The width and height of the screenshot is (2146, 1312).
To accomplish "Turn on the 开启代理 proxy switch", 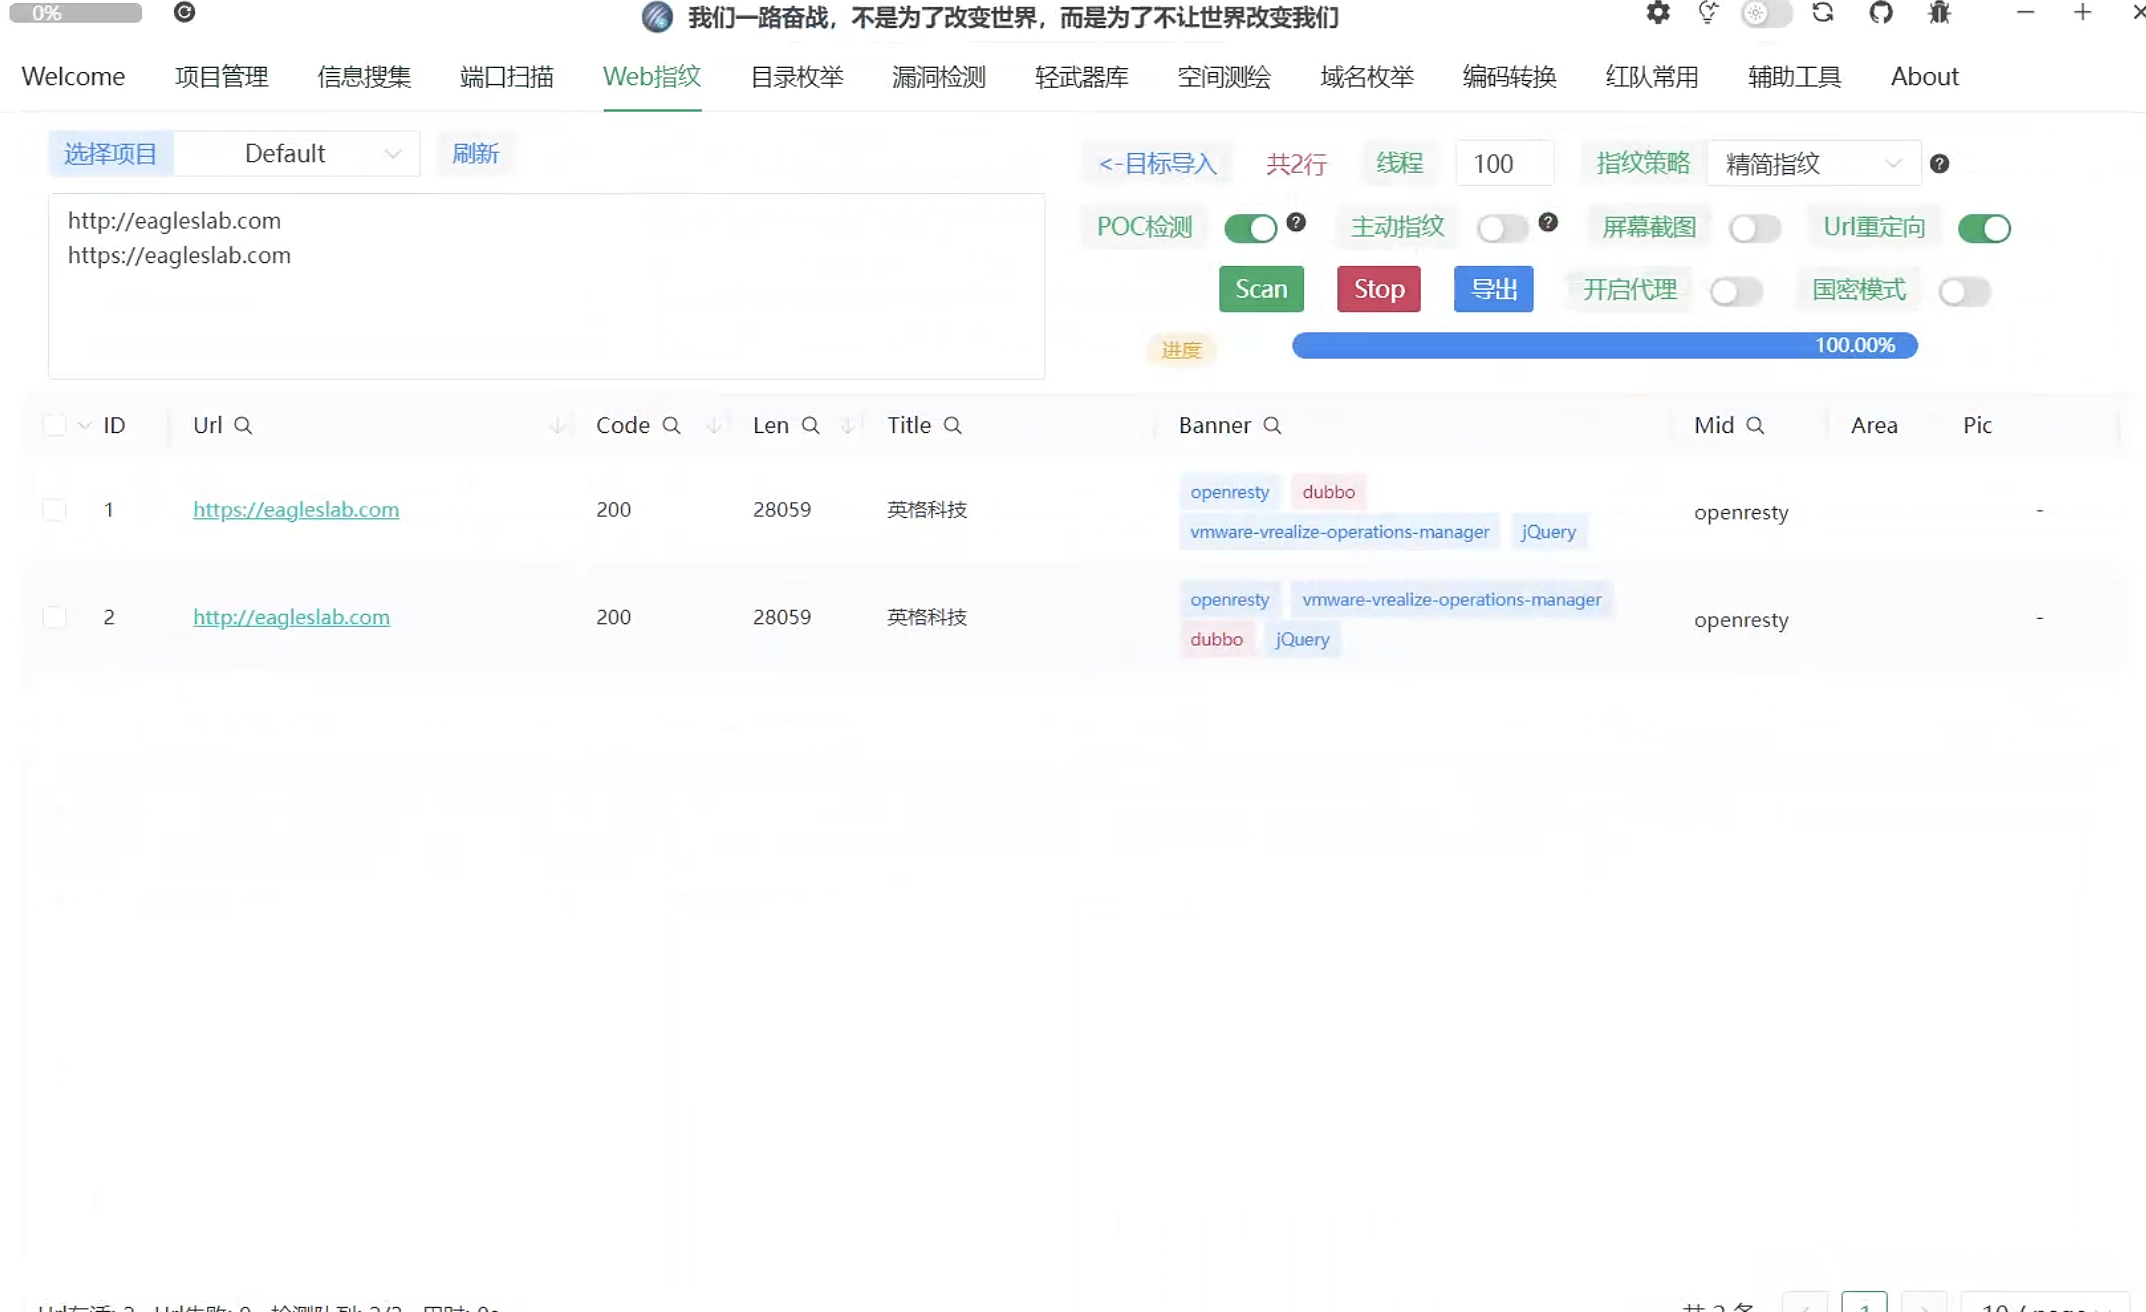I will (1735, 291).
